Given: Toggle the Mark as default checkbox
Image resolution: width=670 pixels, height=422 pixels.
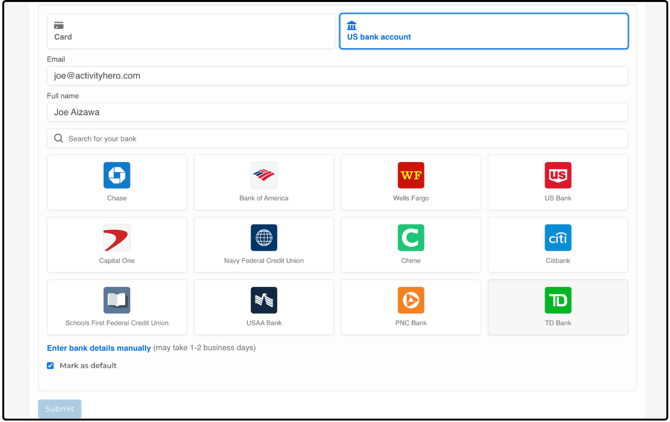Looking at the screenshot, I should (51, 366).
